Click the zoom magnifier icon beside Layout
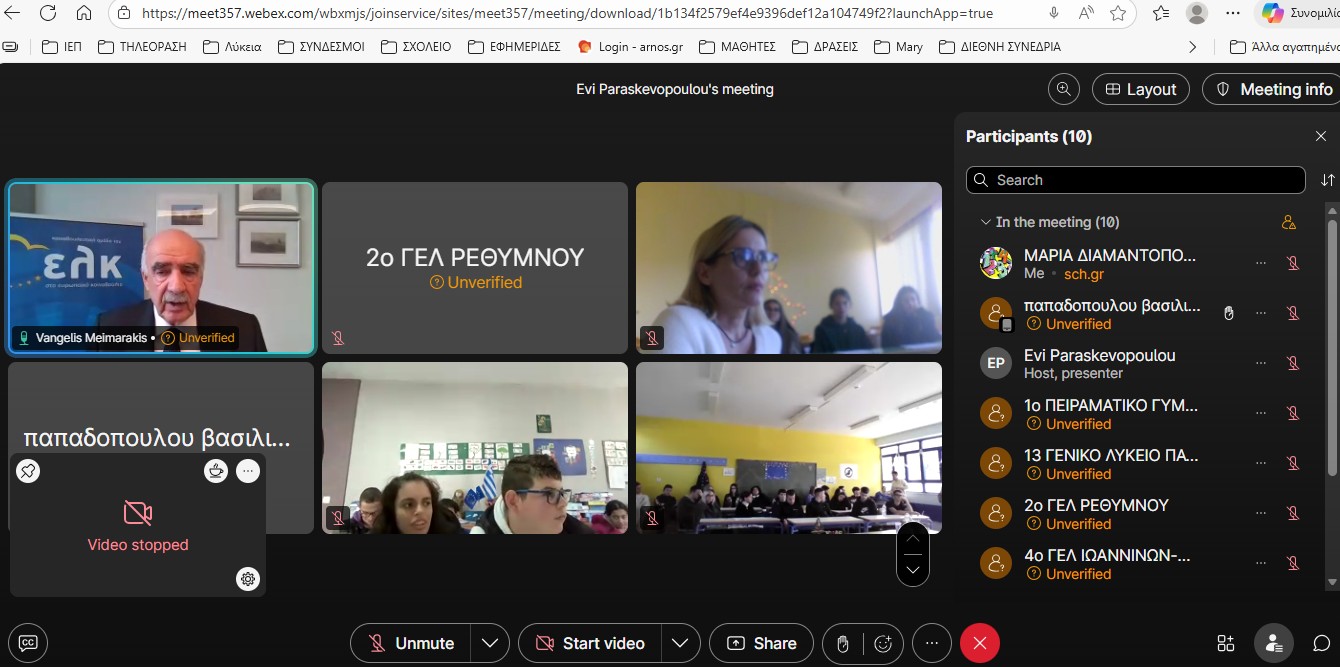 point(1063,89)
